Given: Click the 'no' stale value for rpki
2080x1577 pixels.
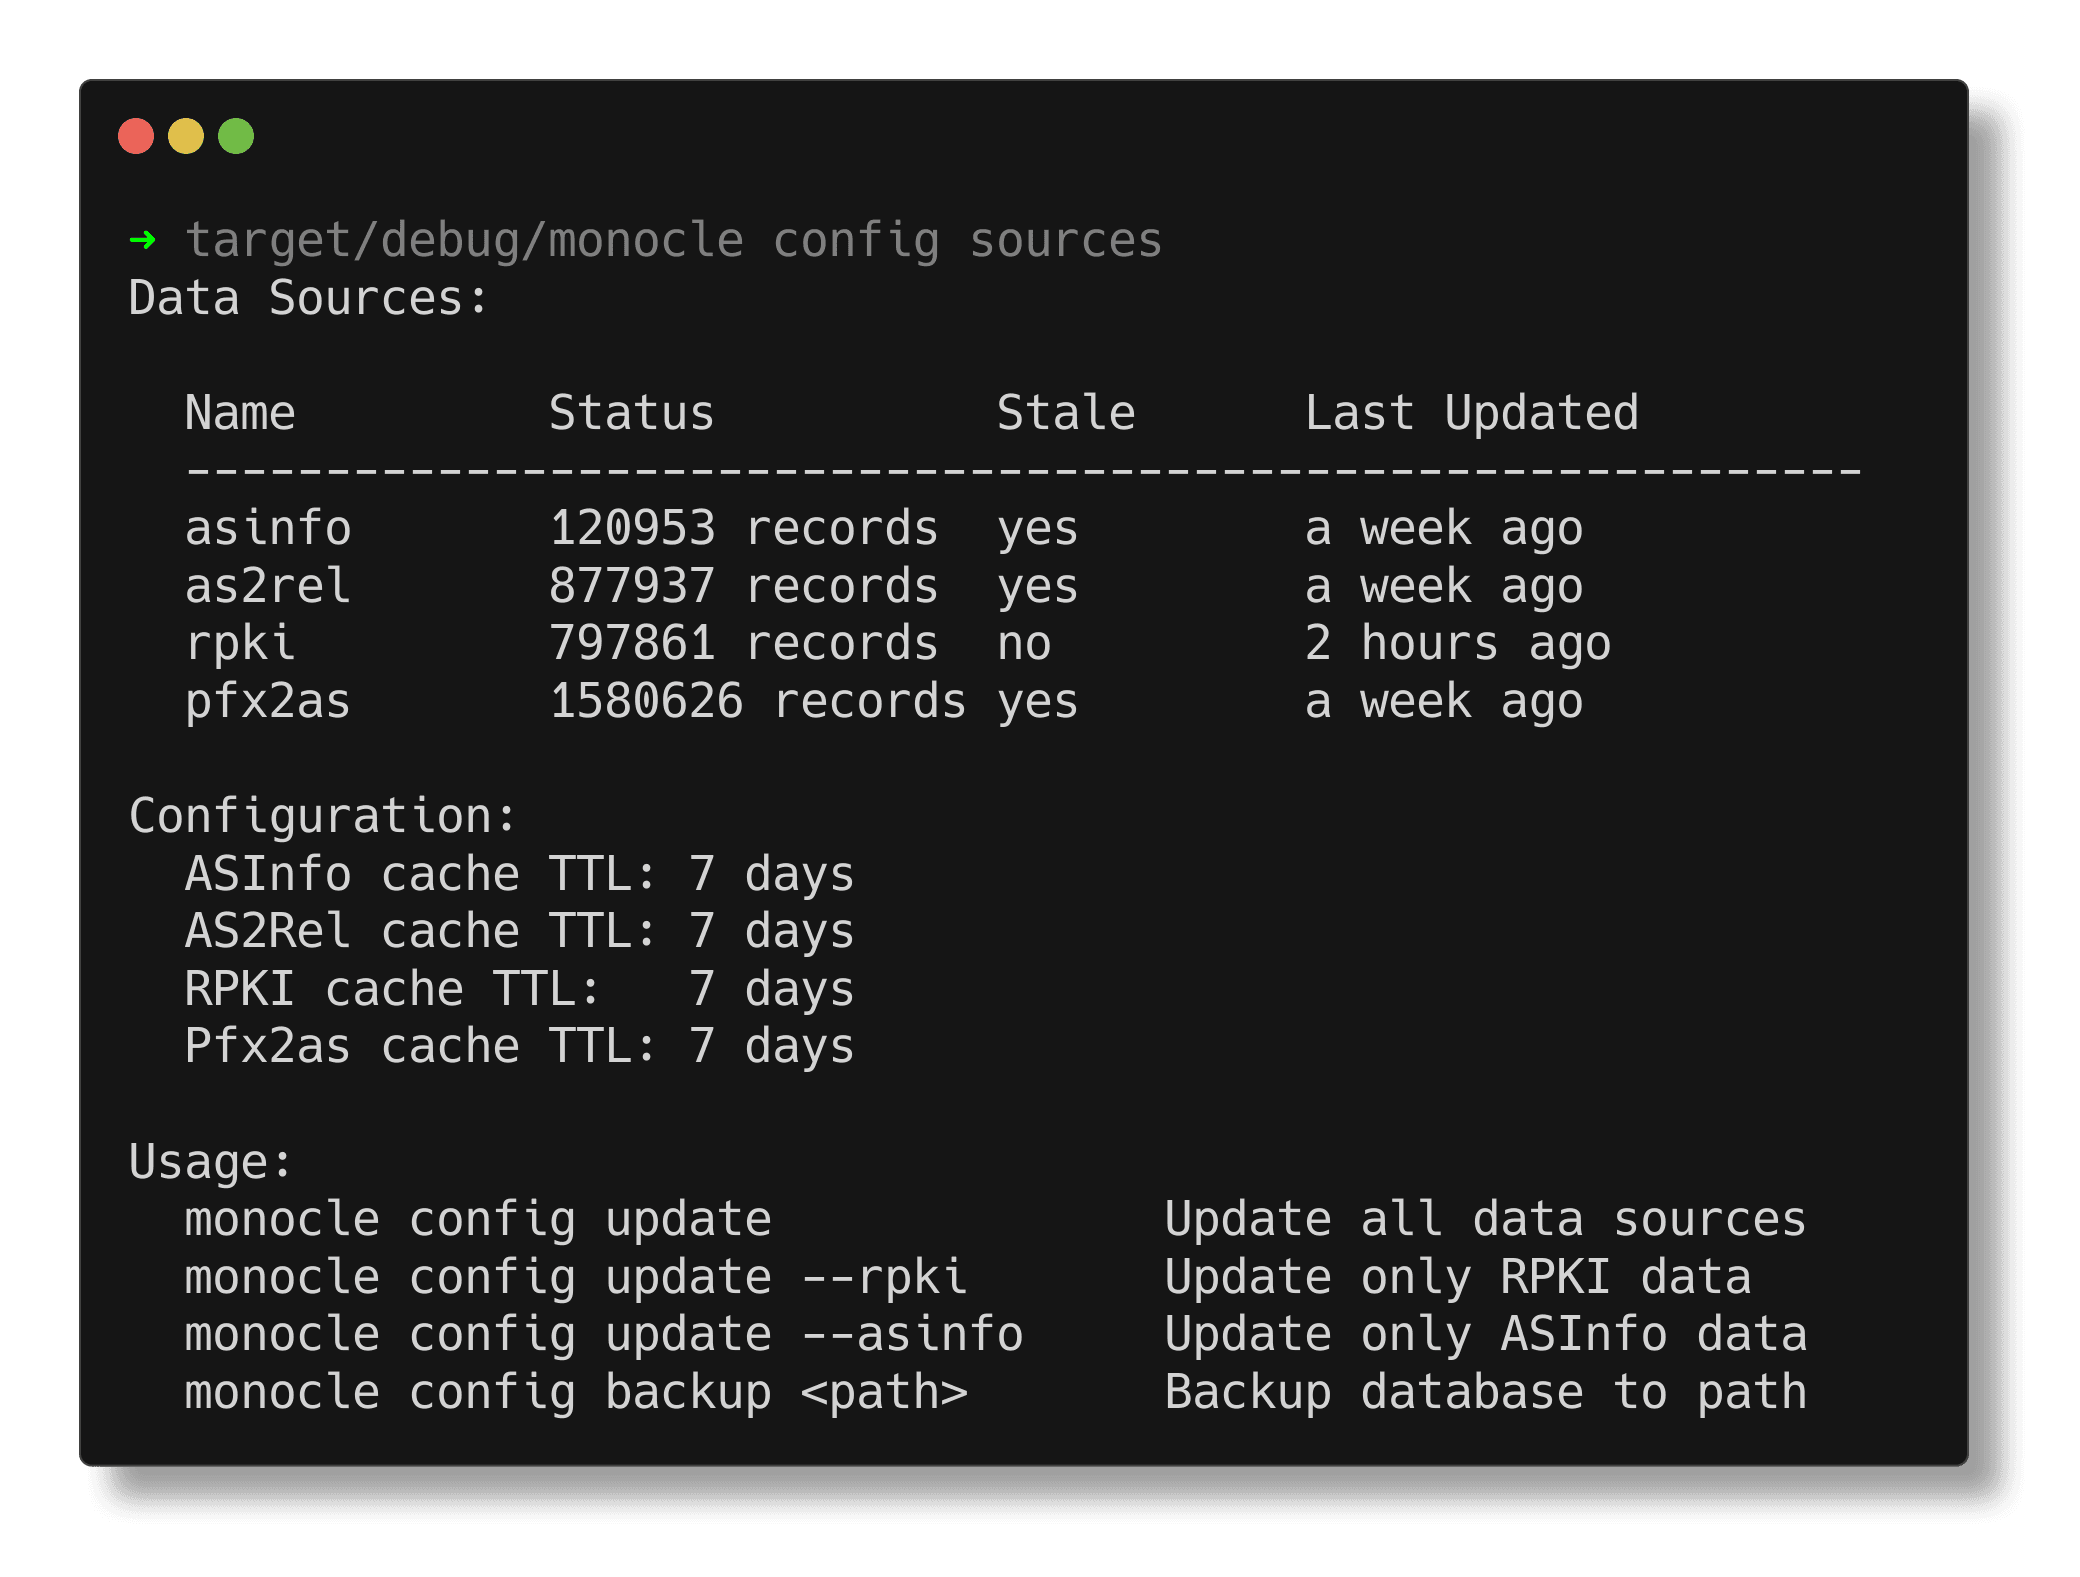Looking at the screenshot, I should 1023,644.
